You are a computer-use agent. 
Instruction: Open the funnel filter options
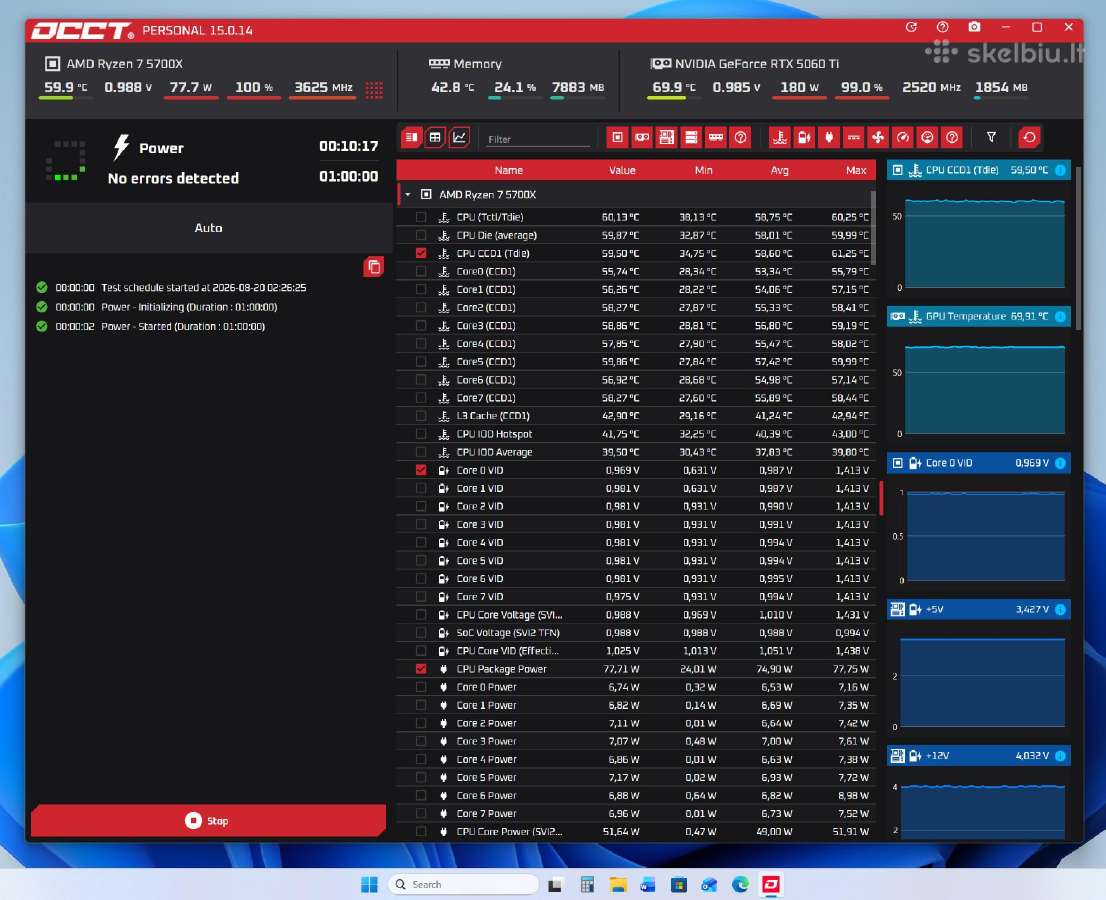(991, 138)
